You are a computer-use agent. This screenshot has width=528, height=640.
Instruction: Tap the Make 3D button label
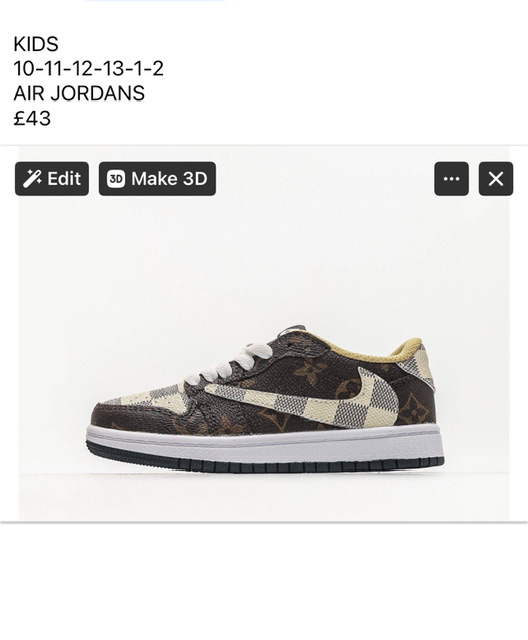(169, 179)
